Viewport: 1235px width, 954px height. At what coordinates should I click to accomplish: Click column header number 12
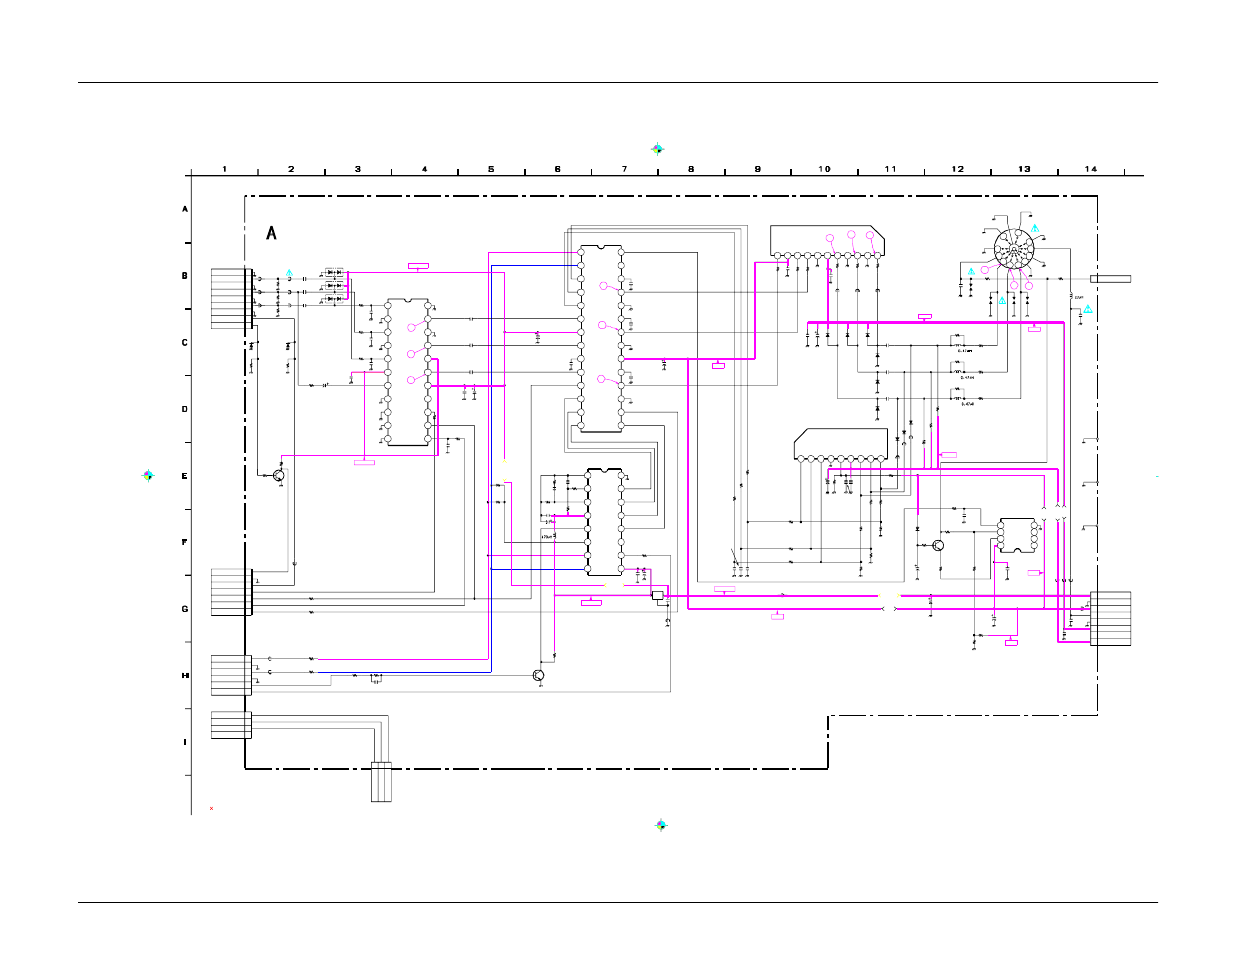tap(958, 169)
